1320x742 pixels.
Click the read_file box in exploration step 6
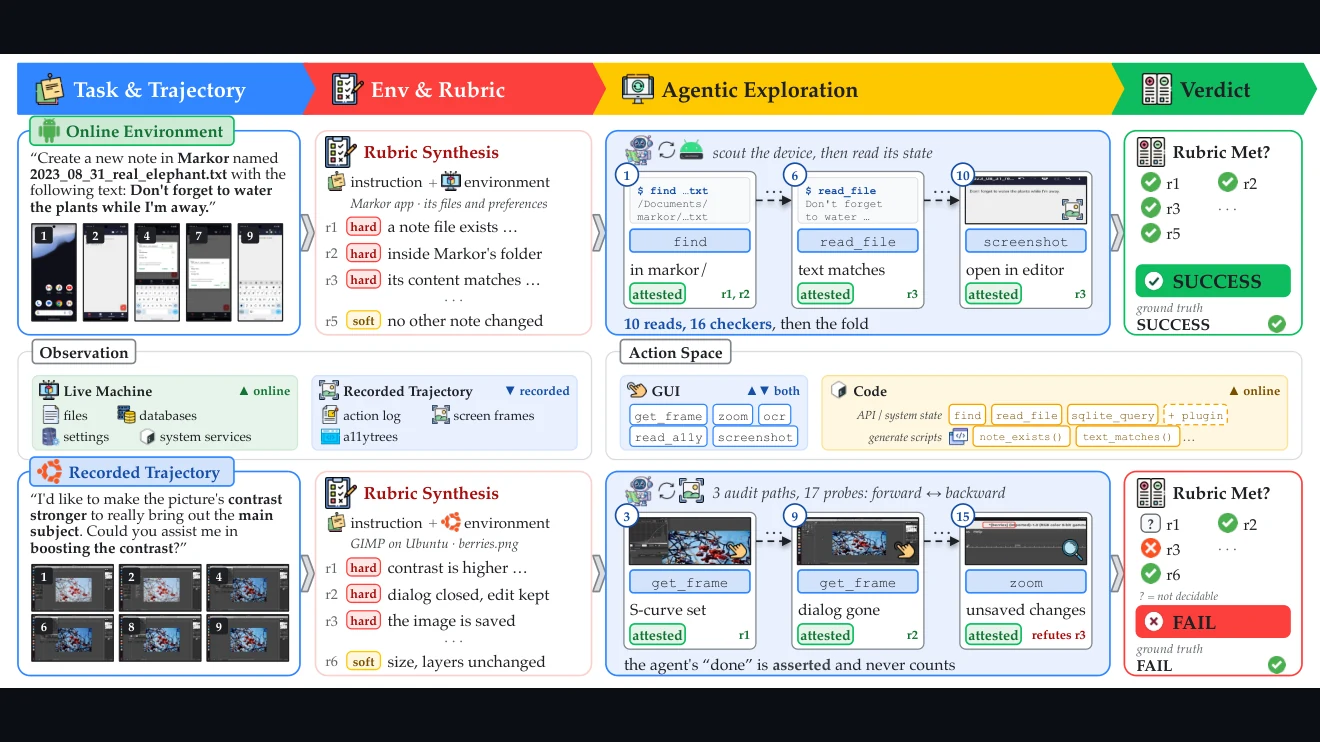(858, 241)
